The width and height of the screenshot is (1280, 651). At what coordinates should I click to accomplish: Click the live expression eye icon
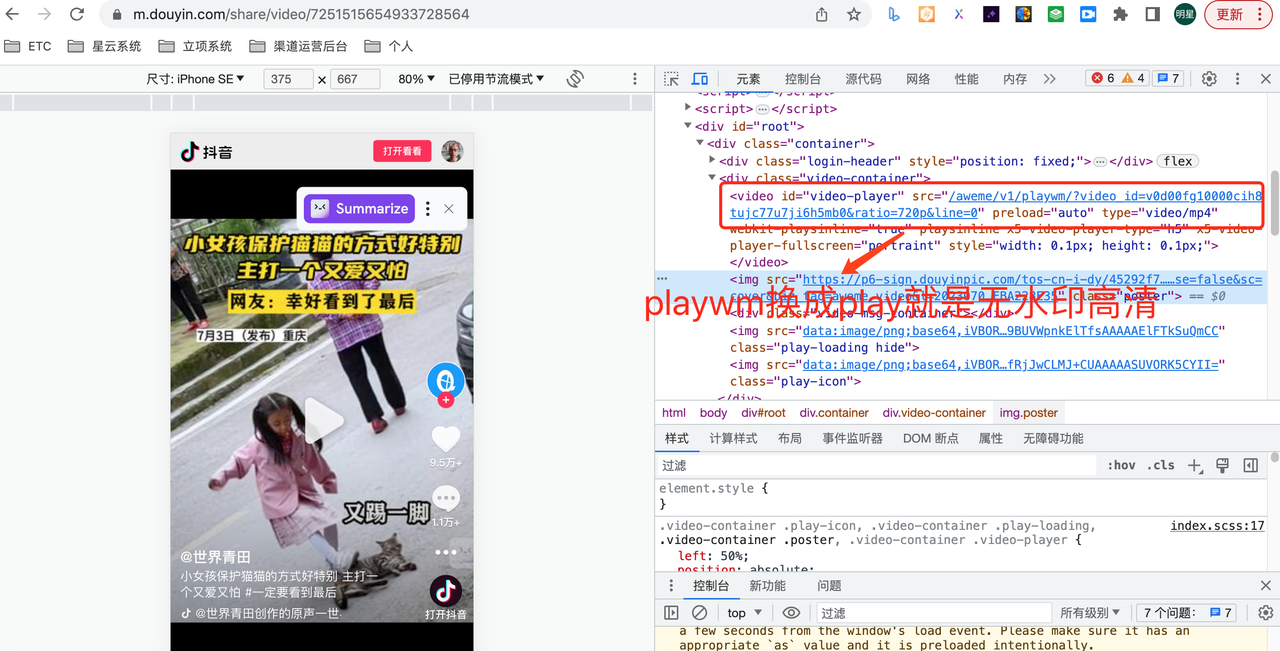click(x=791, y=612)
